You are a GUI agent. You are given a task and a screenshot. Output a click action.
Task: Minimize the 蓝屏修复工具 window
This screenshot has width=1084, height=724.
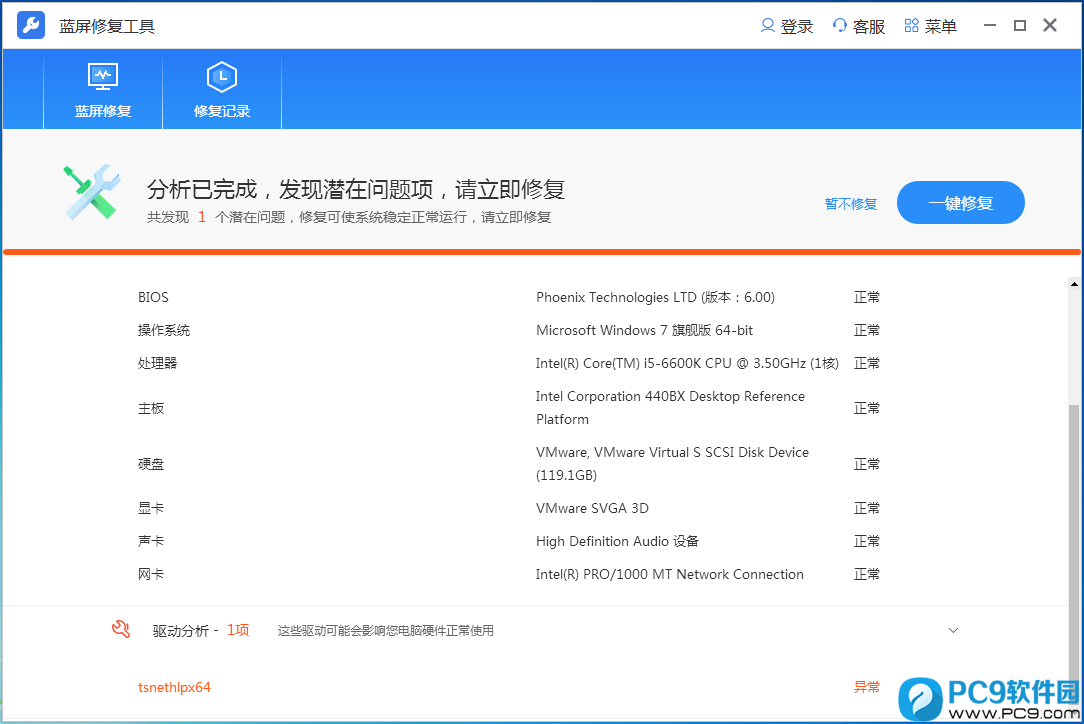point(990,26)
